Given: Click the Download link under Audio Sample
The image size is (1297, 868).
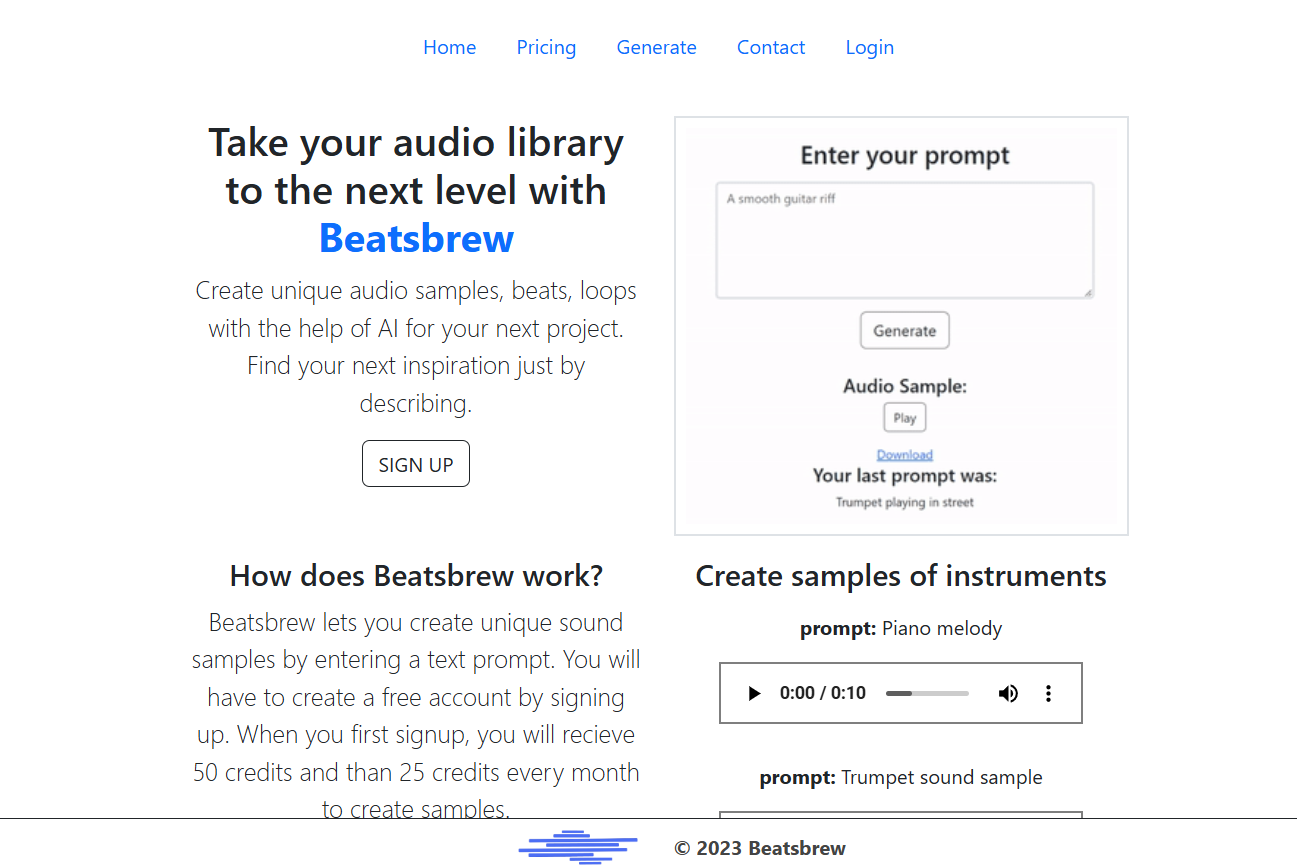Looking at the screenshot, I should [x=904, y=455].
